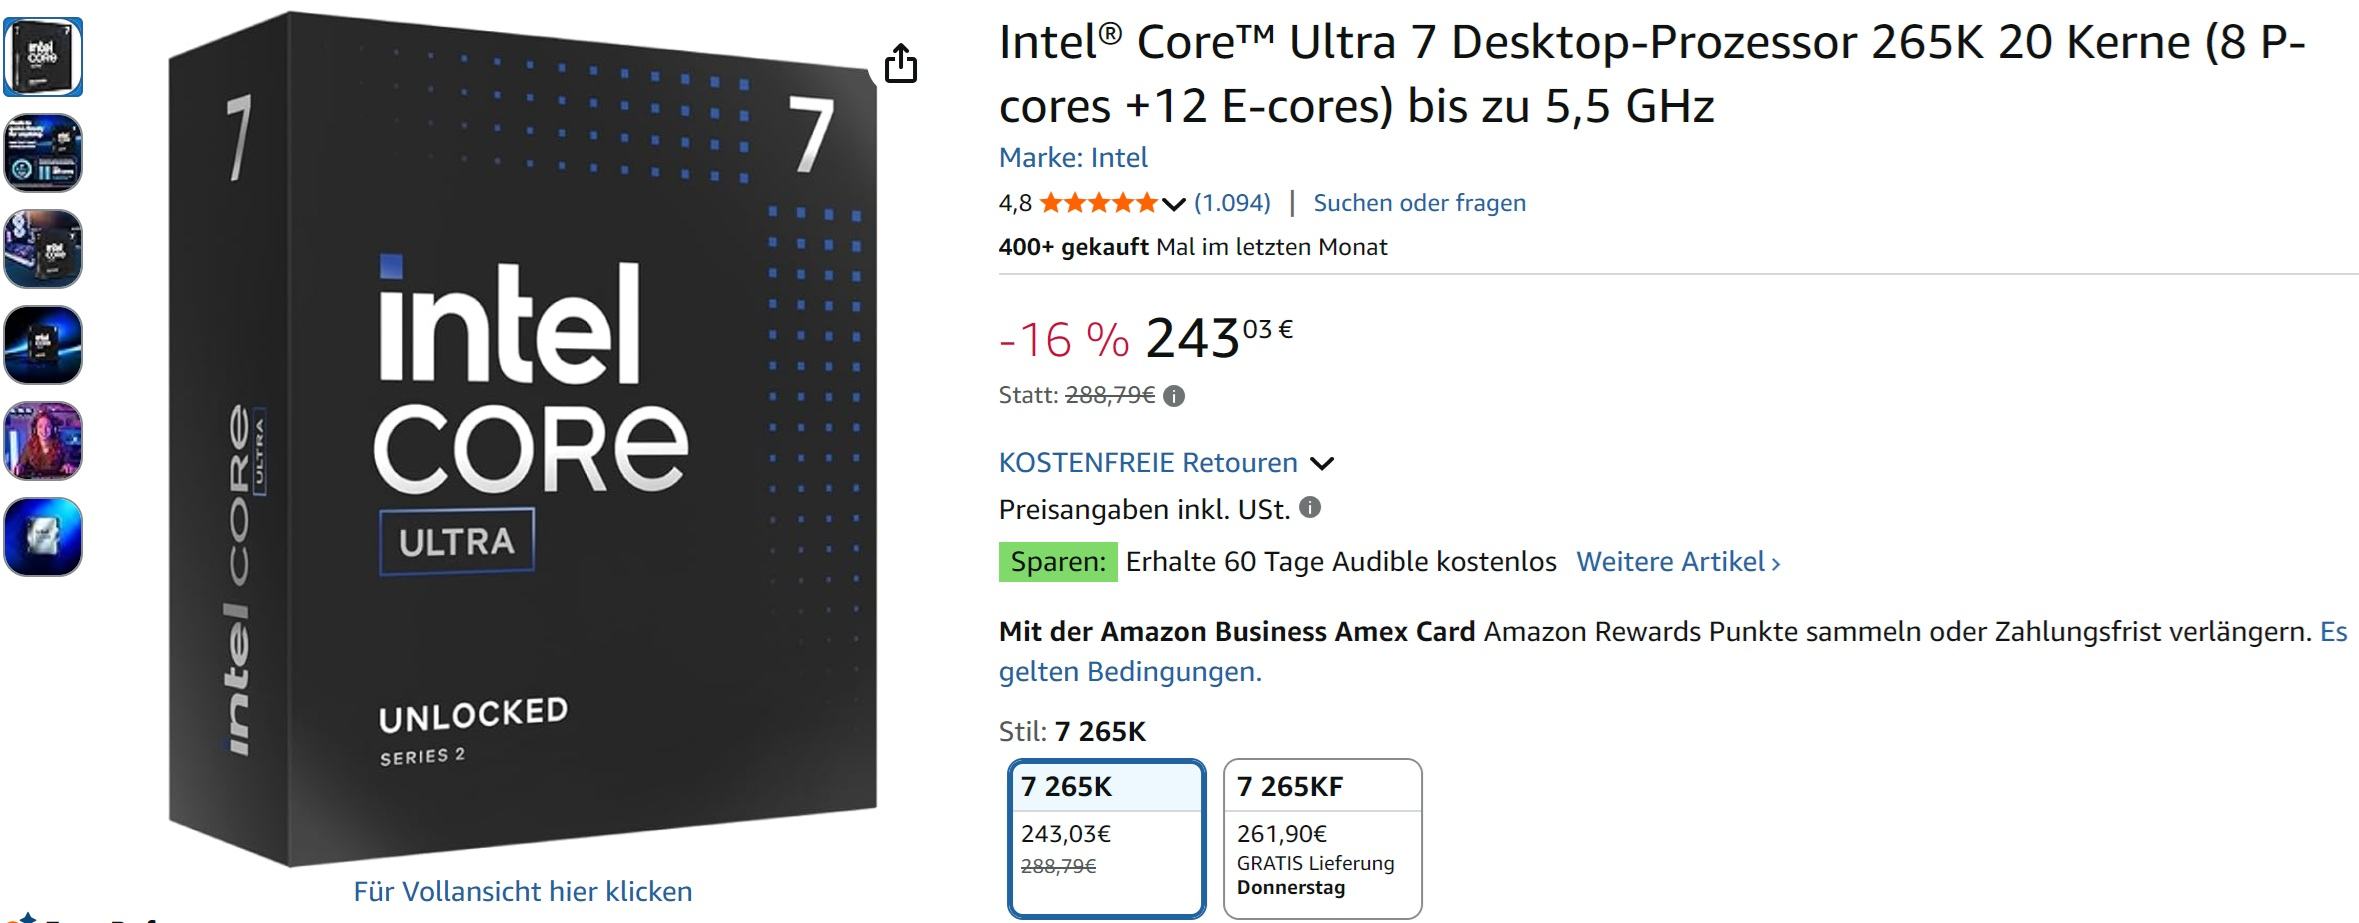Viewport: 2359px width, 923px height.
Task: Open the 1.094 reviews count link
Action: pos(1232,203)
